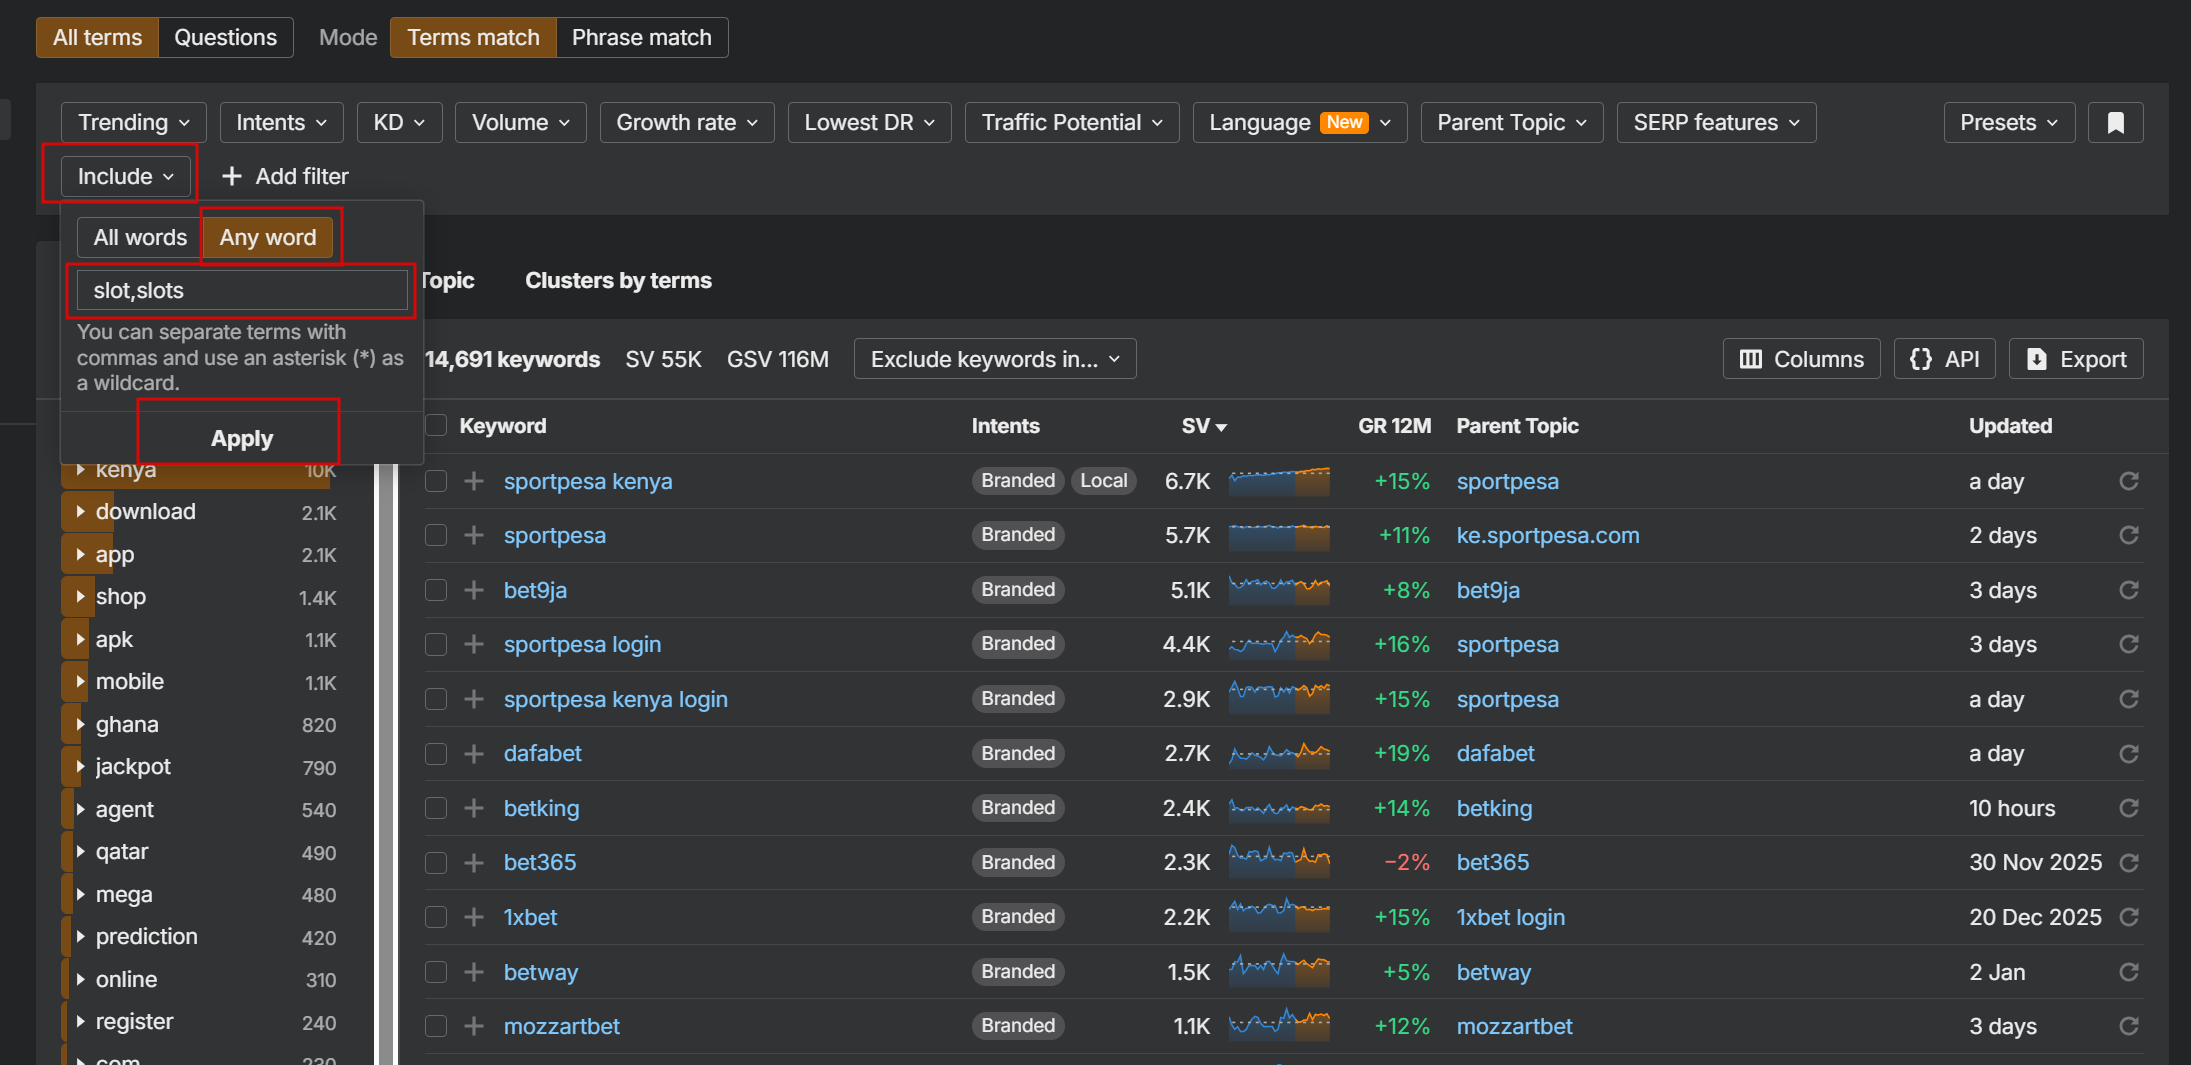2191x1065 pixels.
Task: Open the Growth rate filter dropdown
Action: click(686, 122)
